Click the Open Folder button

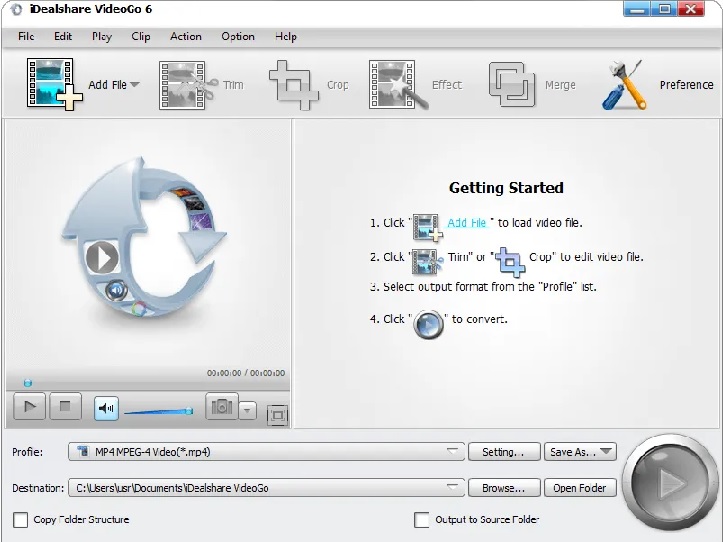(x=579, y=488)
